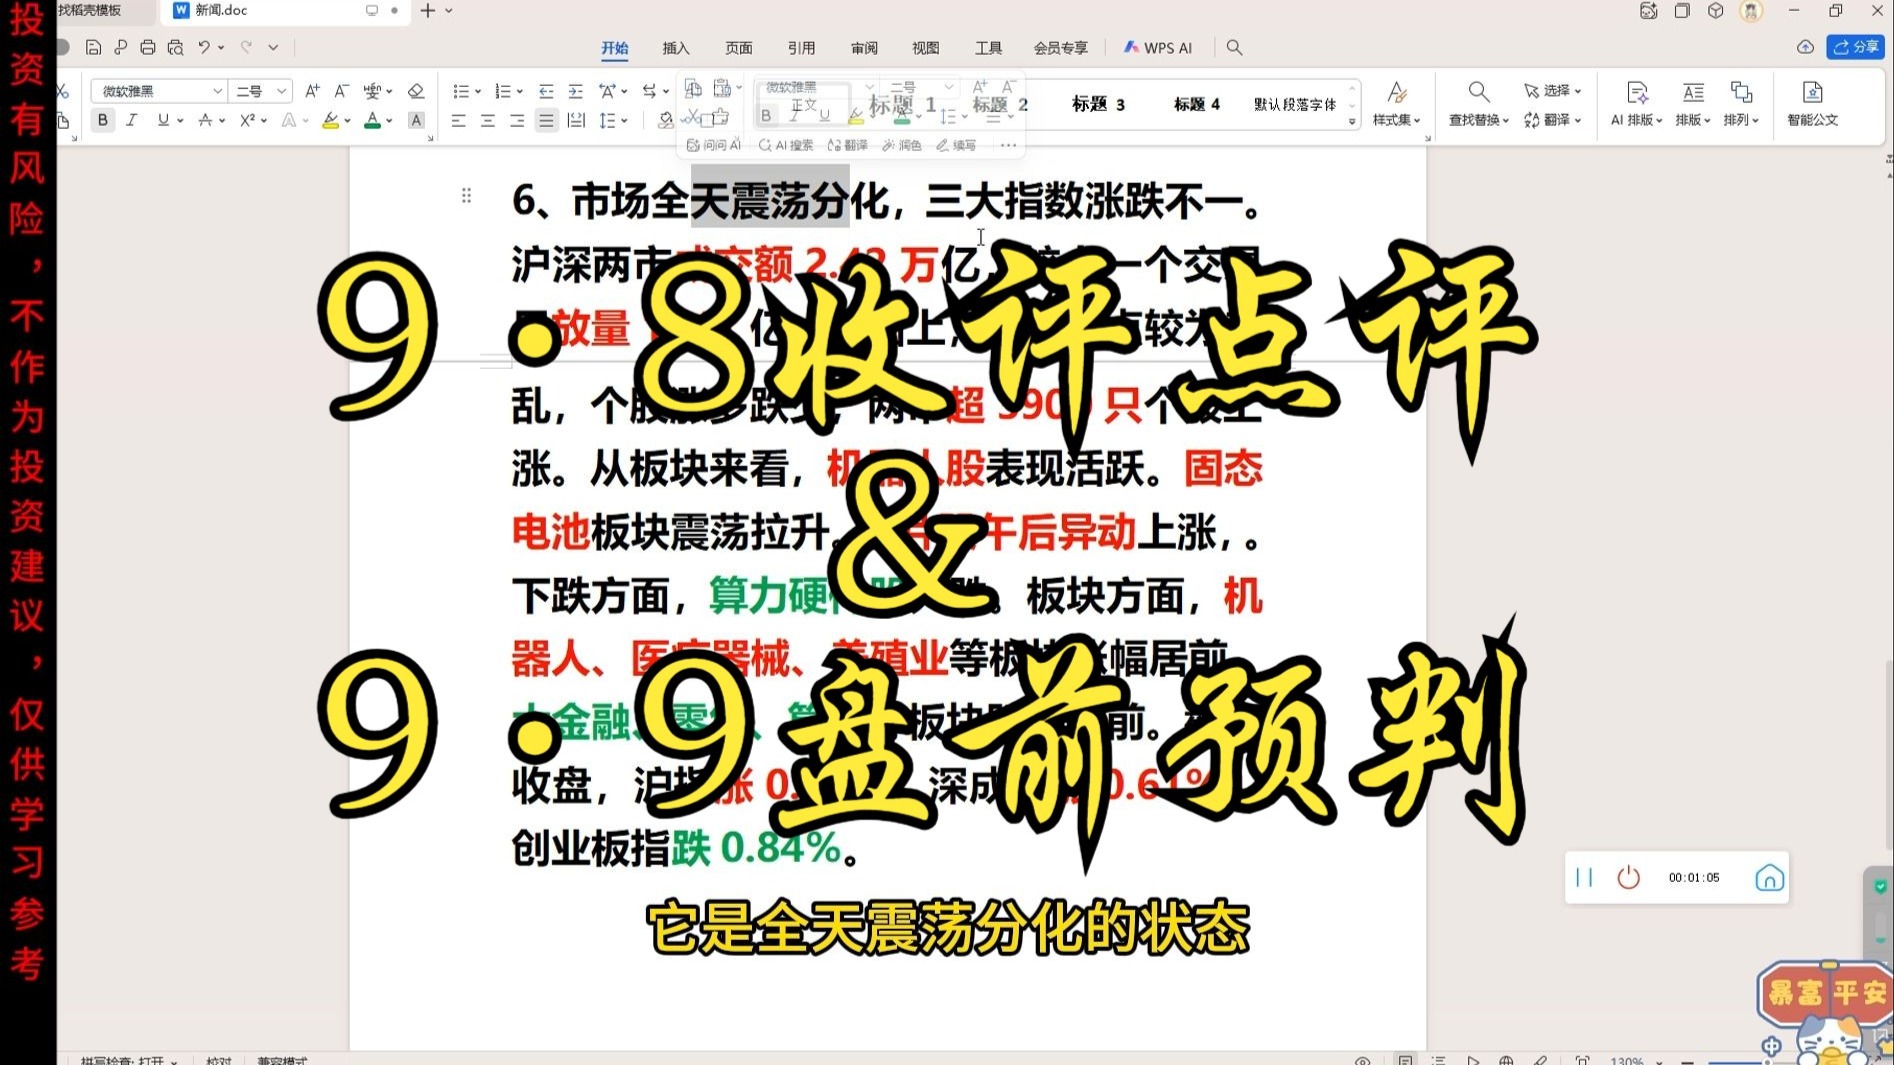The height and width of the screenshot is (1065, 1894).
Task: Open the 审阅 ribbon tab
Action: [x=864, y=48]
